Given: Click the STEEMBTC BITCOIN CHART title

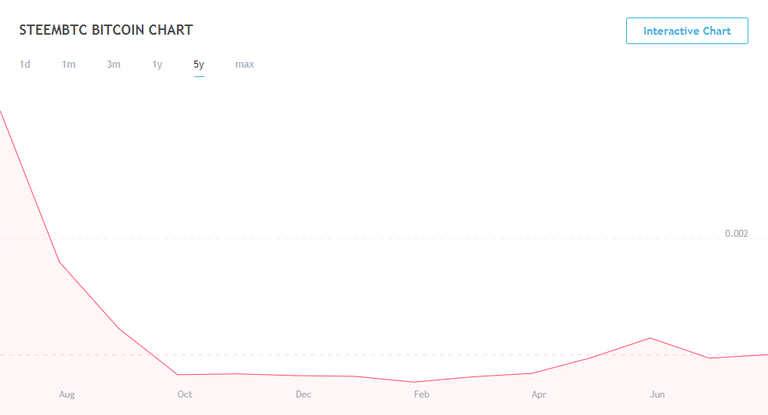Looking at the screenshot, I should (107, 31).
